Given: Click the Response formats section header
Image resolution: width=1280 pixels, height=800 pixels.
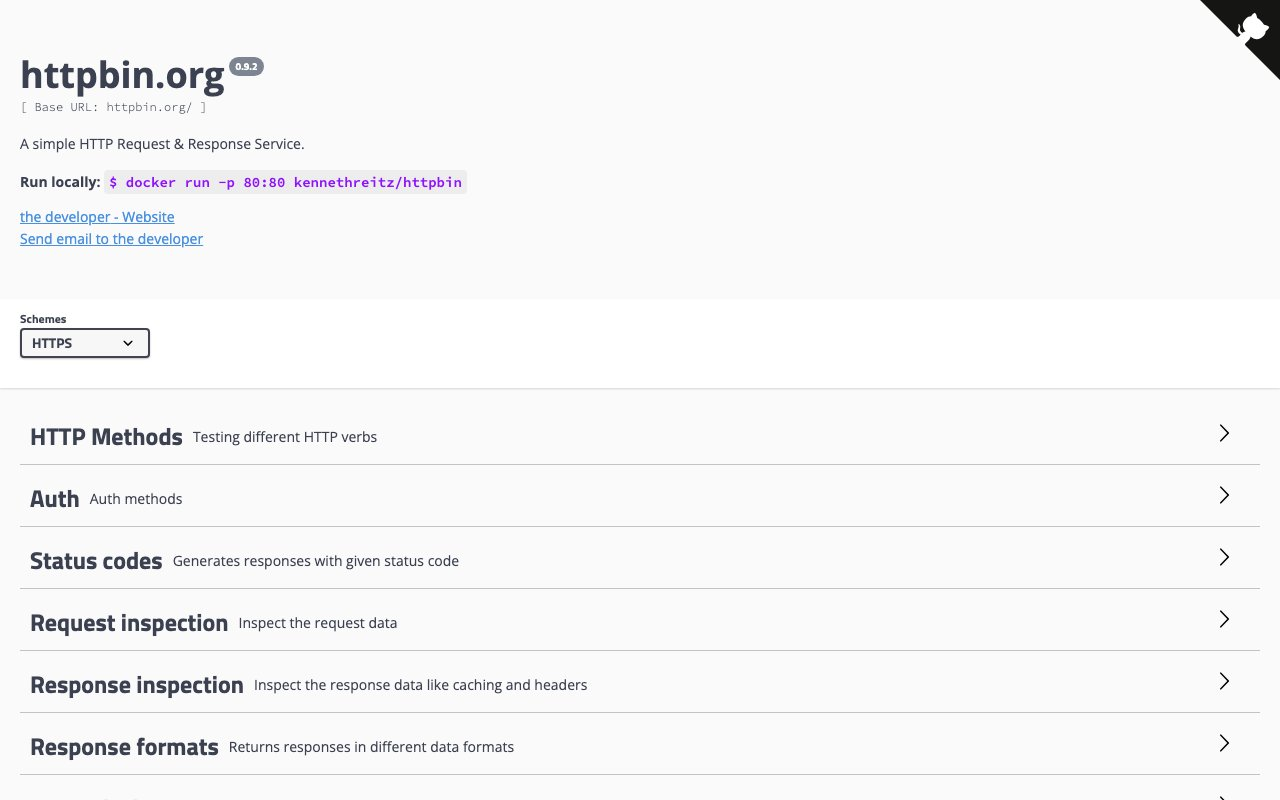Looking at the screenshot, I should [124, 746].
